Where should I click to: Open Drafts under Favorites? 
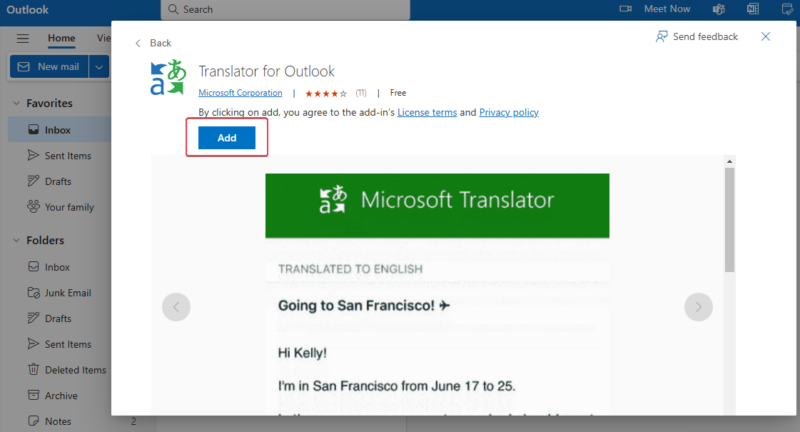[59, 181]
